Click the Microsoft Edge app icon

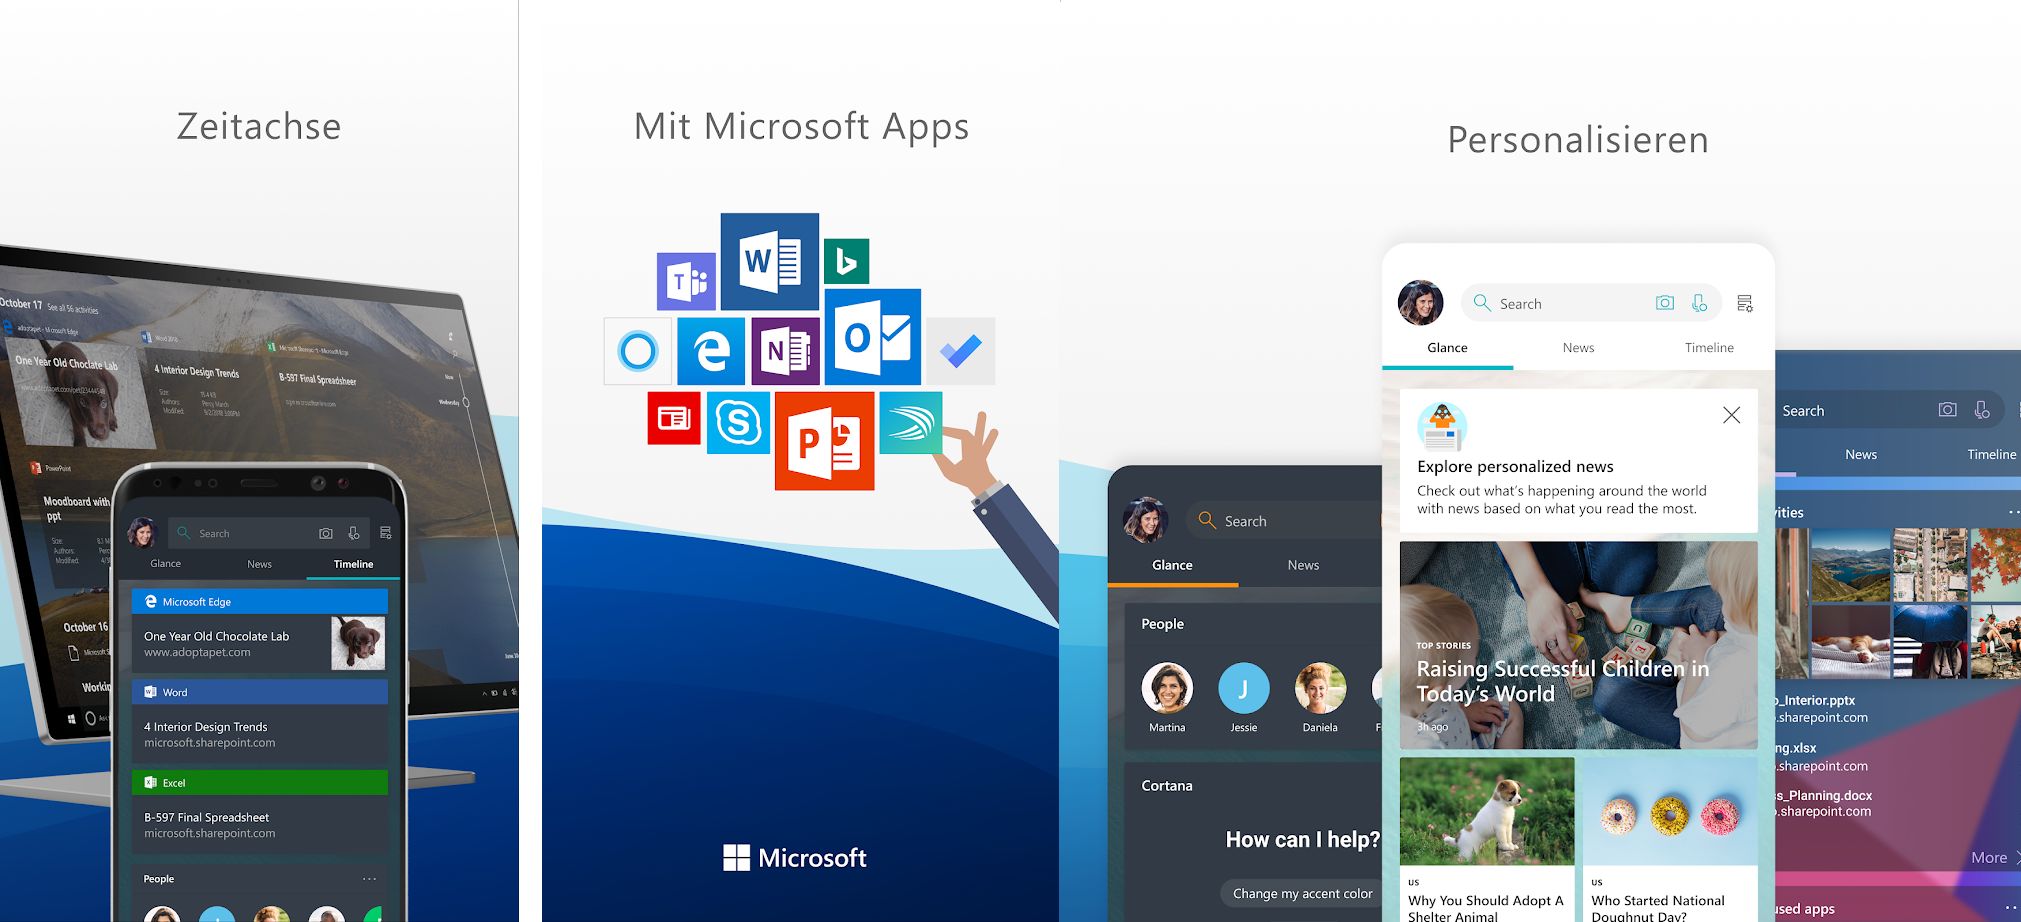click(711, 351)
